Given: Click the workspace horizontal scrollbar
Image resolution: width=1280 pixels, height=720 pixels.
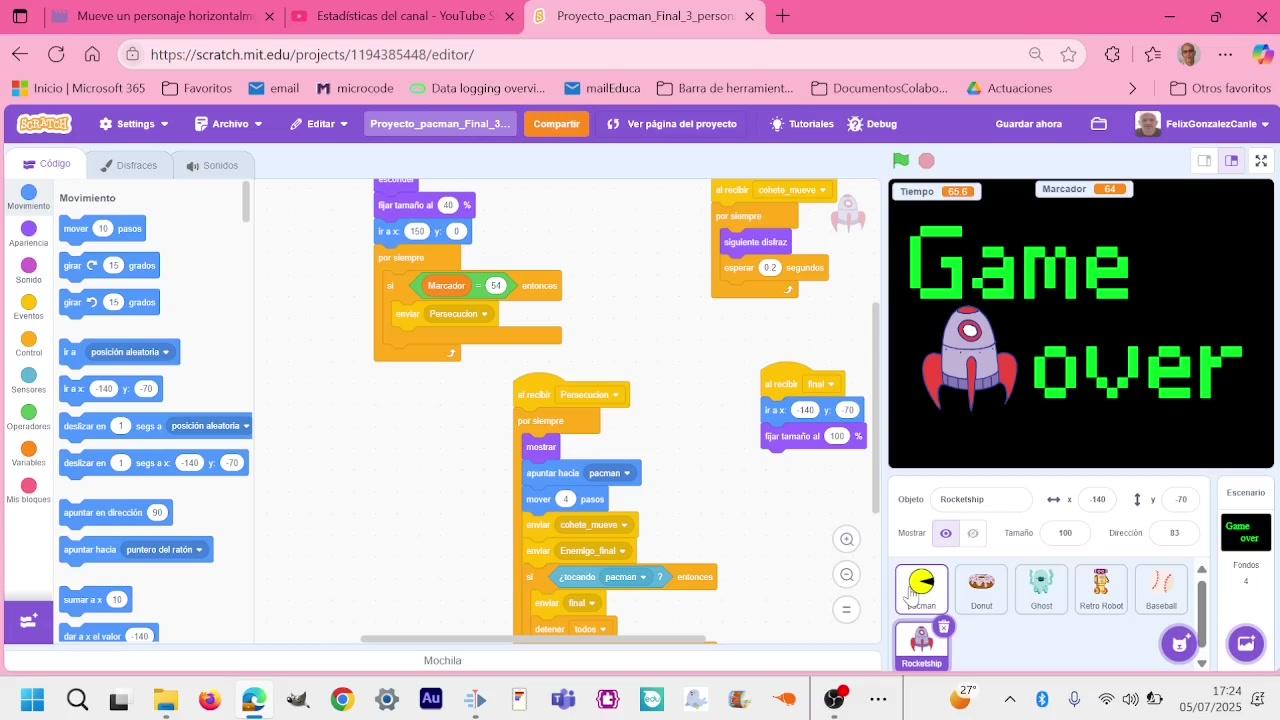Looking at the screenshot, I should [532, 639].
